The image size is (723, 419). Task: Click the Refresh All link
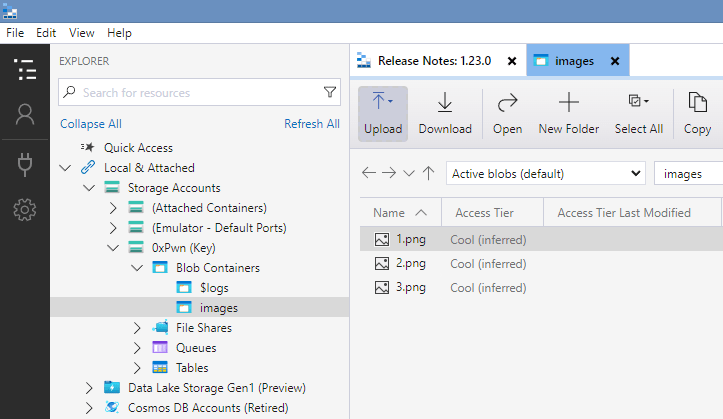(x=311, y=124)
